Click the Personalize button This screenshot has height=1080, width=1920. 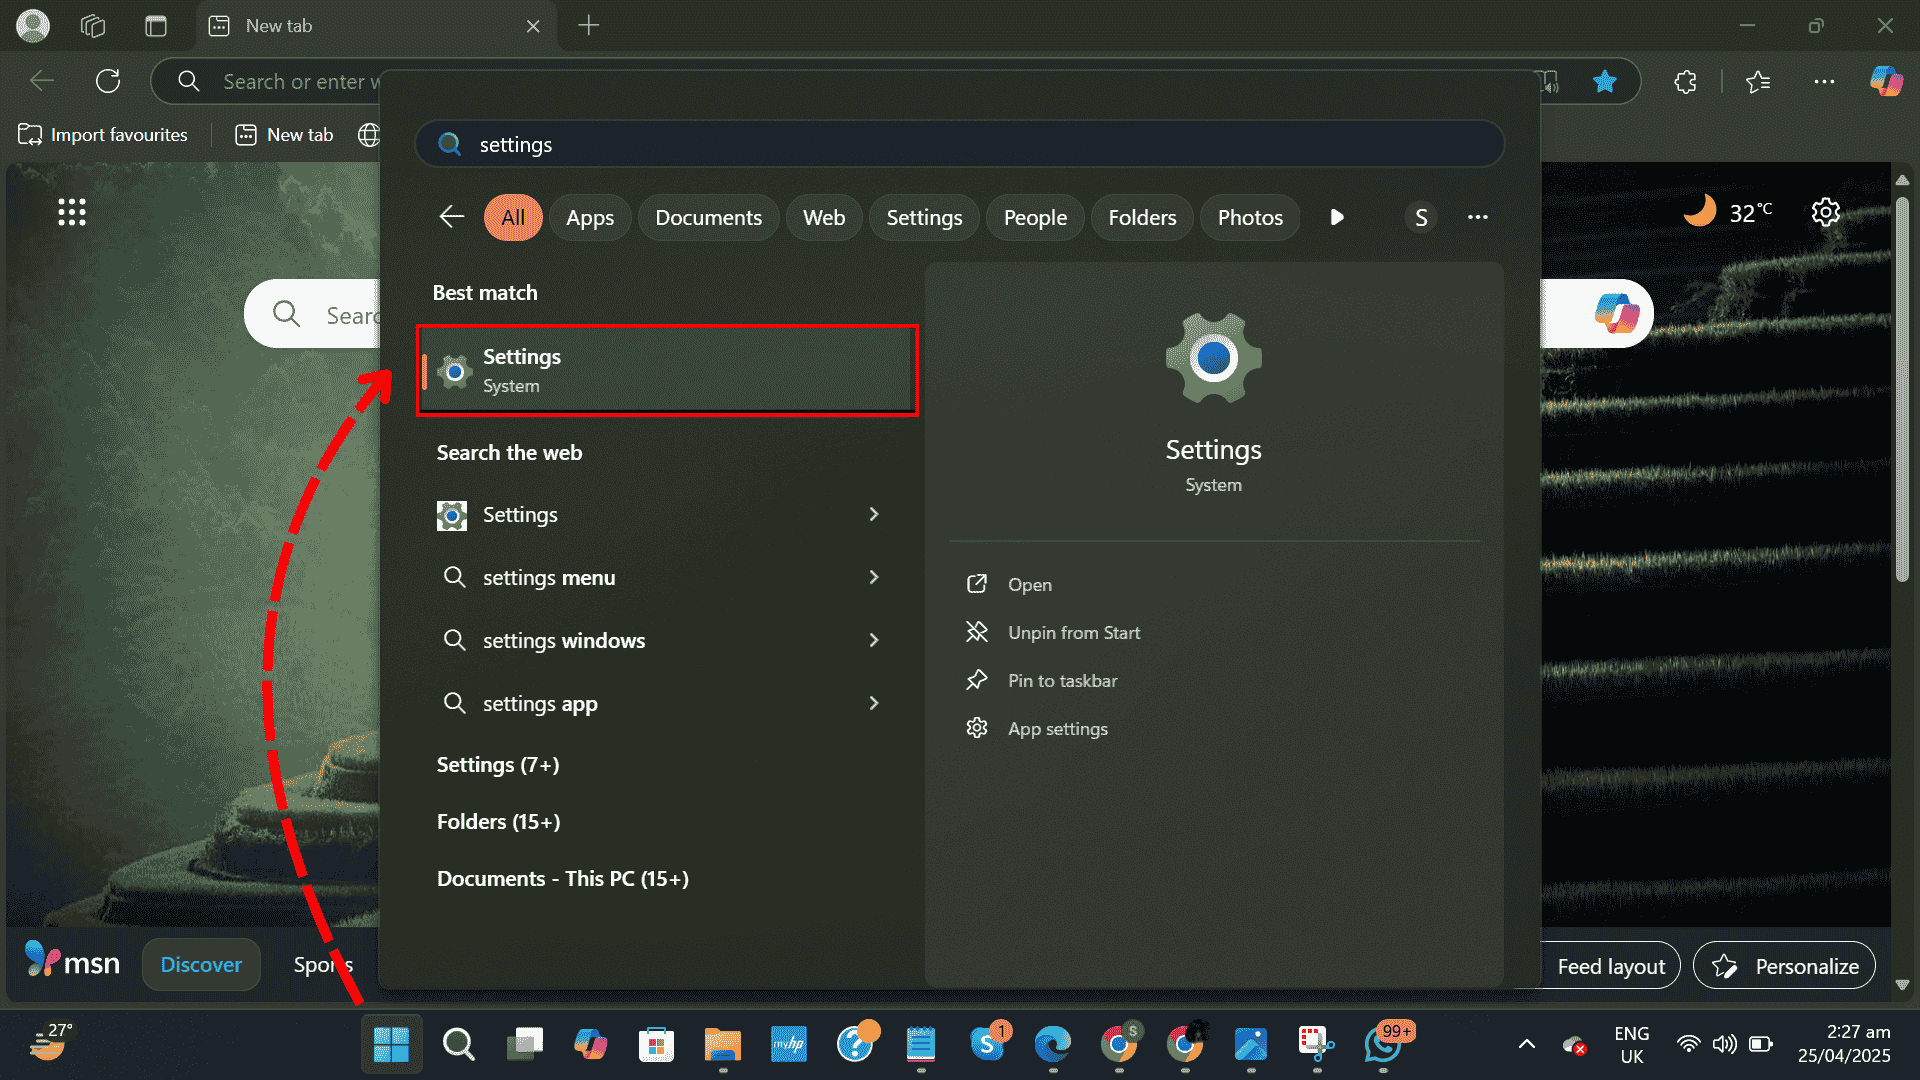[1784, 965]
